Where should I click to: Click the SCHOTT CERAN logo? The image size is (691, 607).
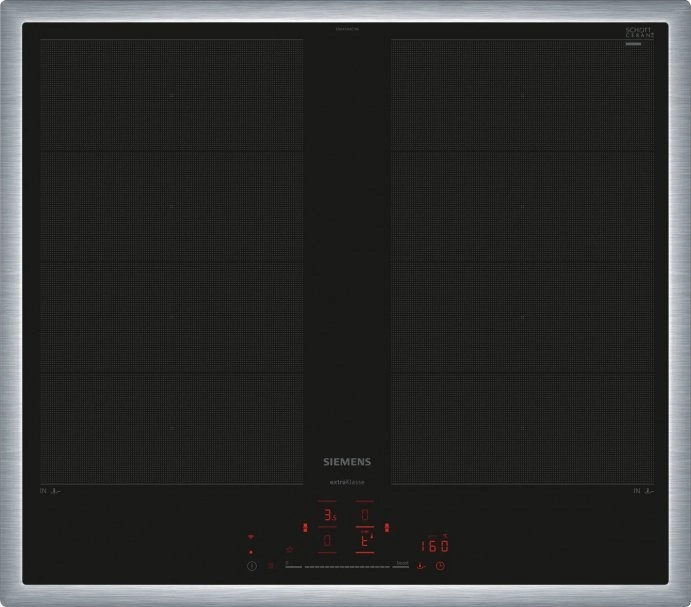tap(639, 33)
